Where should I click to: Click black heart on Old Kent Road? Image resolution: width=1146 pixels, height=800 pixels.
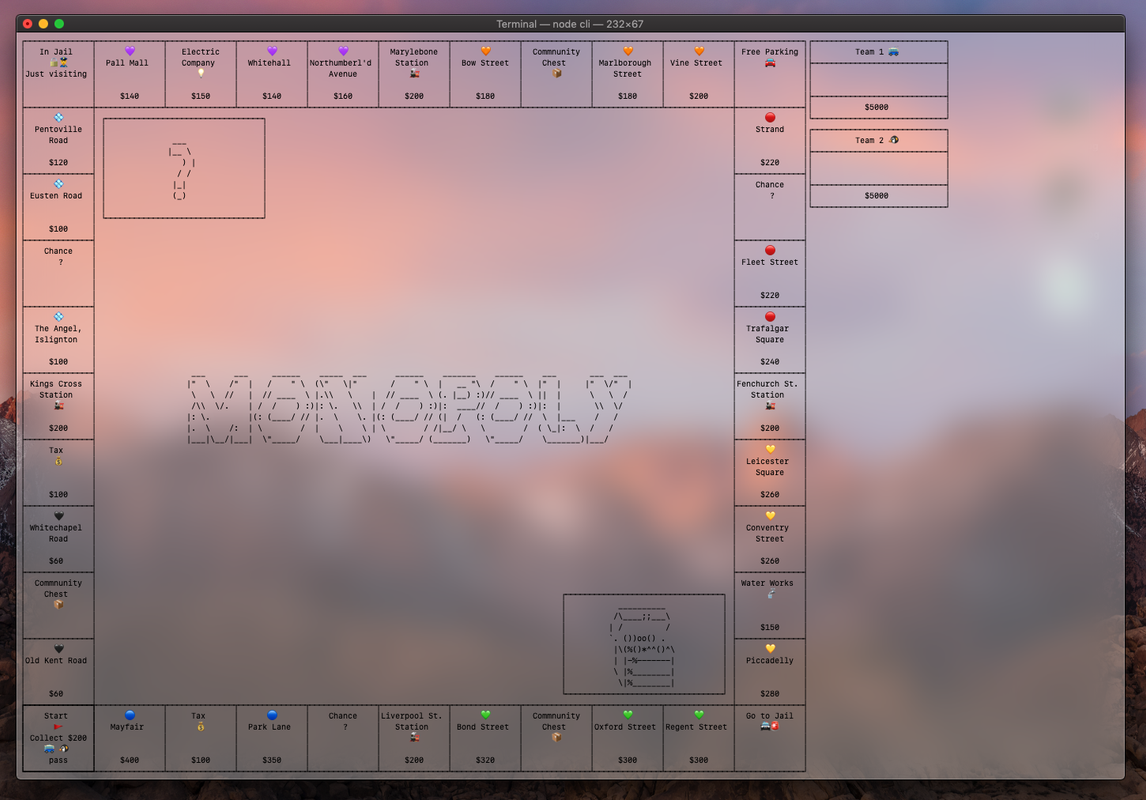pyautogui.click(x=58, y=649)
